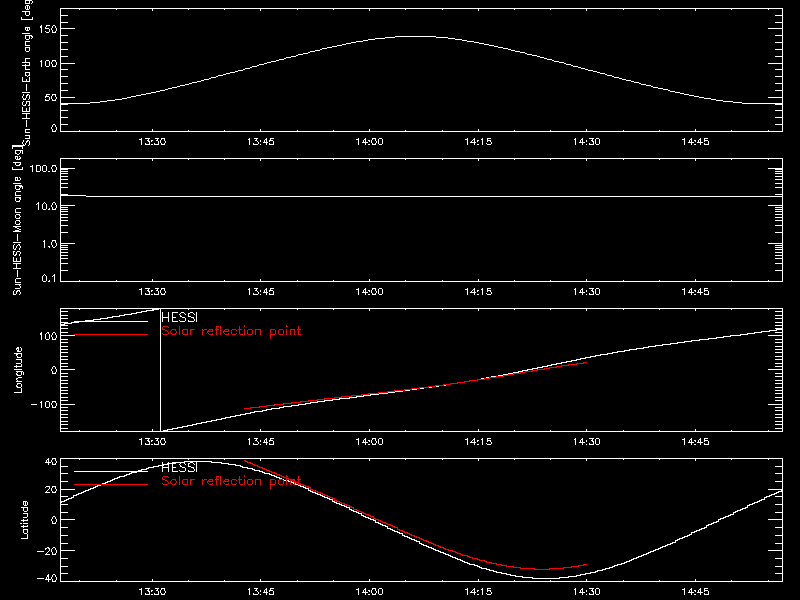Click 14:00 label under Longitude plot

coord(369,441)
